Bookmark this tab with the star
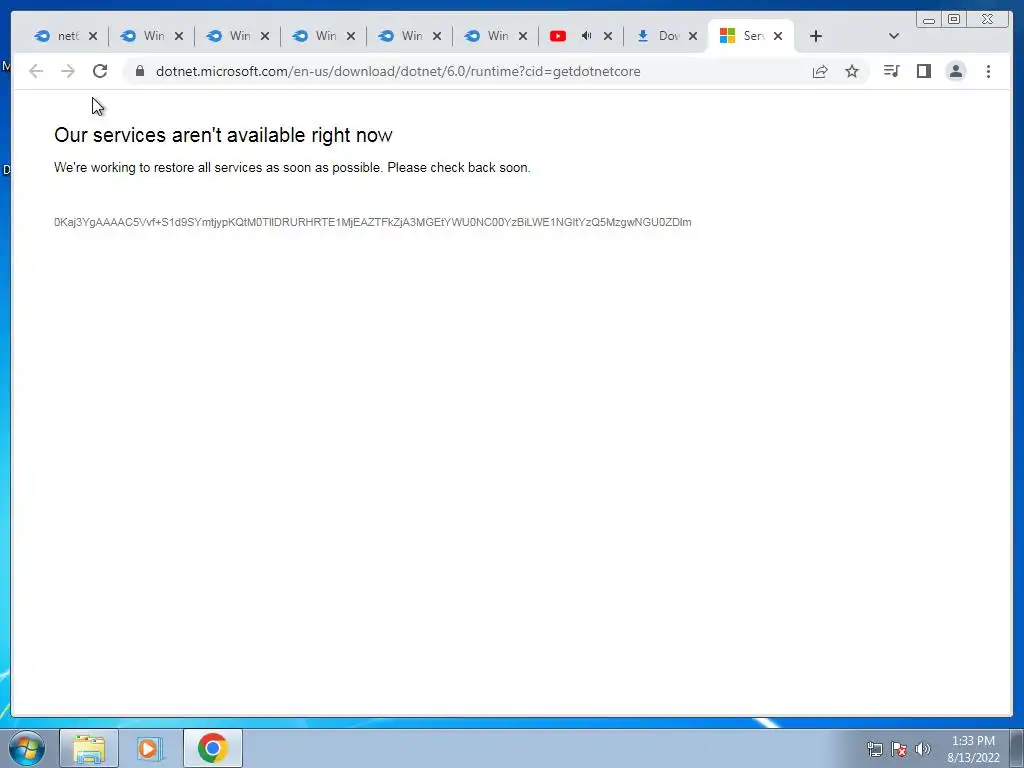Image resolution: width=1024 pixels, height=768 pixels. (x=852, y=71)
